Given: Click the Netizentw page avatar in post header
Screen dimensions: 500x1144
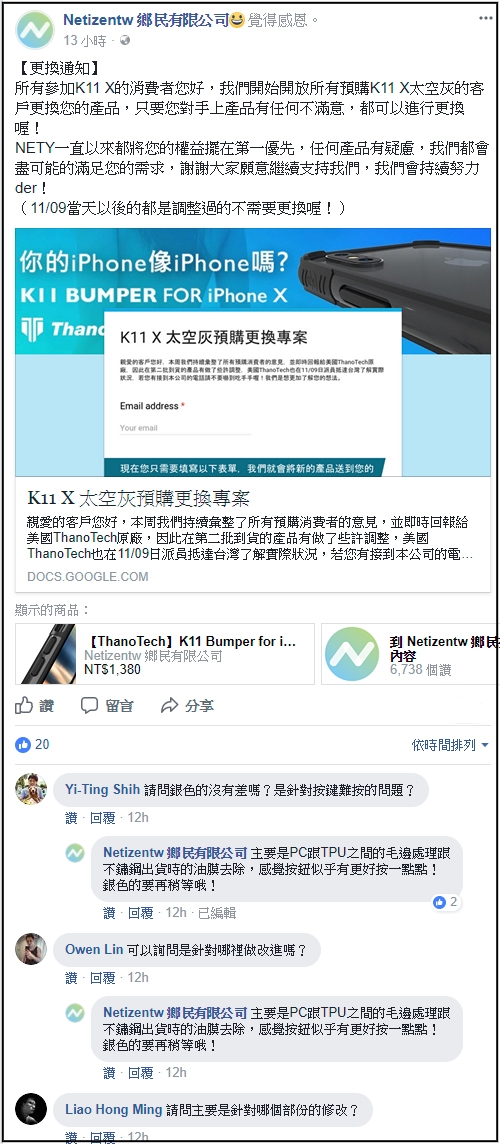Looking at the screenshot, I should tap(35, 30).
